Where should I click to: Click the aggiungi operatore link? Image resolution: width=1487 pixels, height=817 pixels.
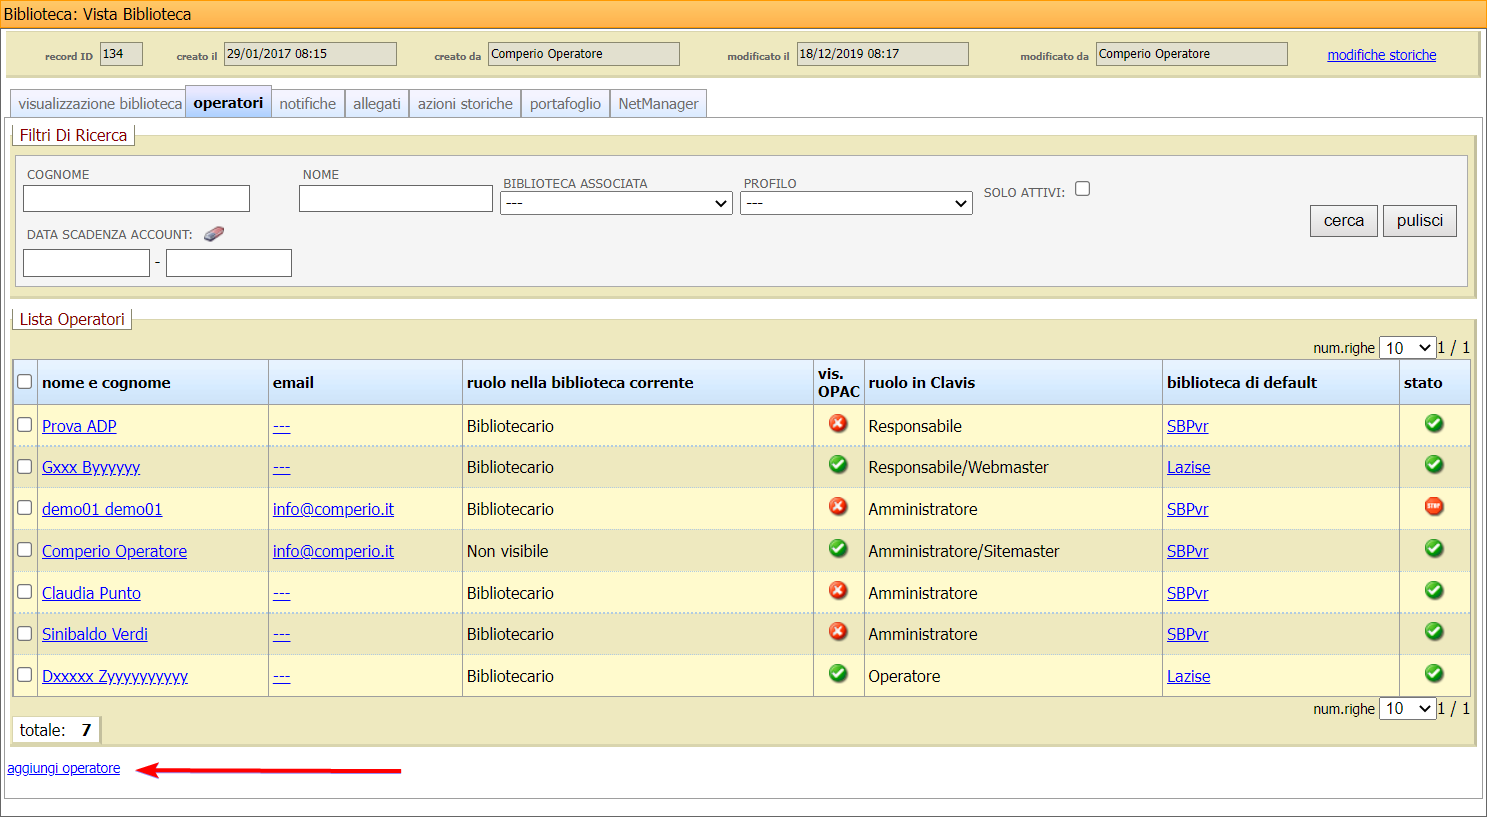[64, 769]
